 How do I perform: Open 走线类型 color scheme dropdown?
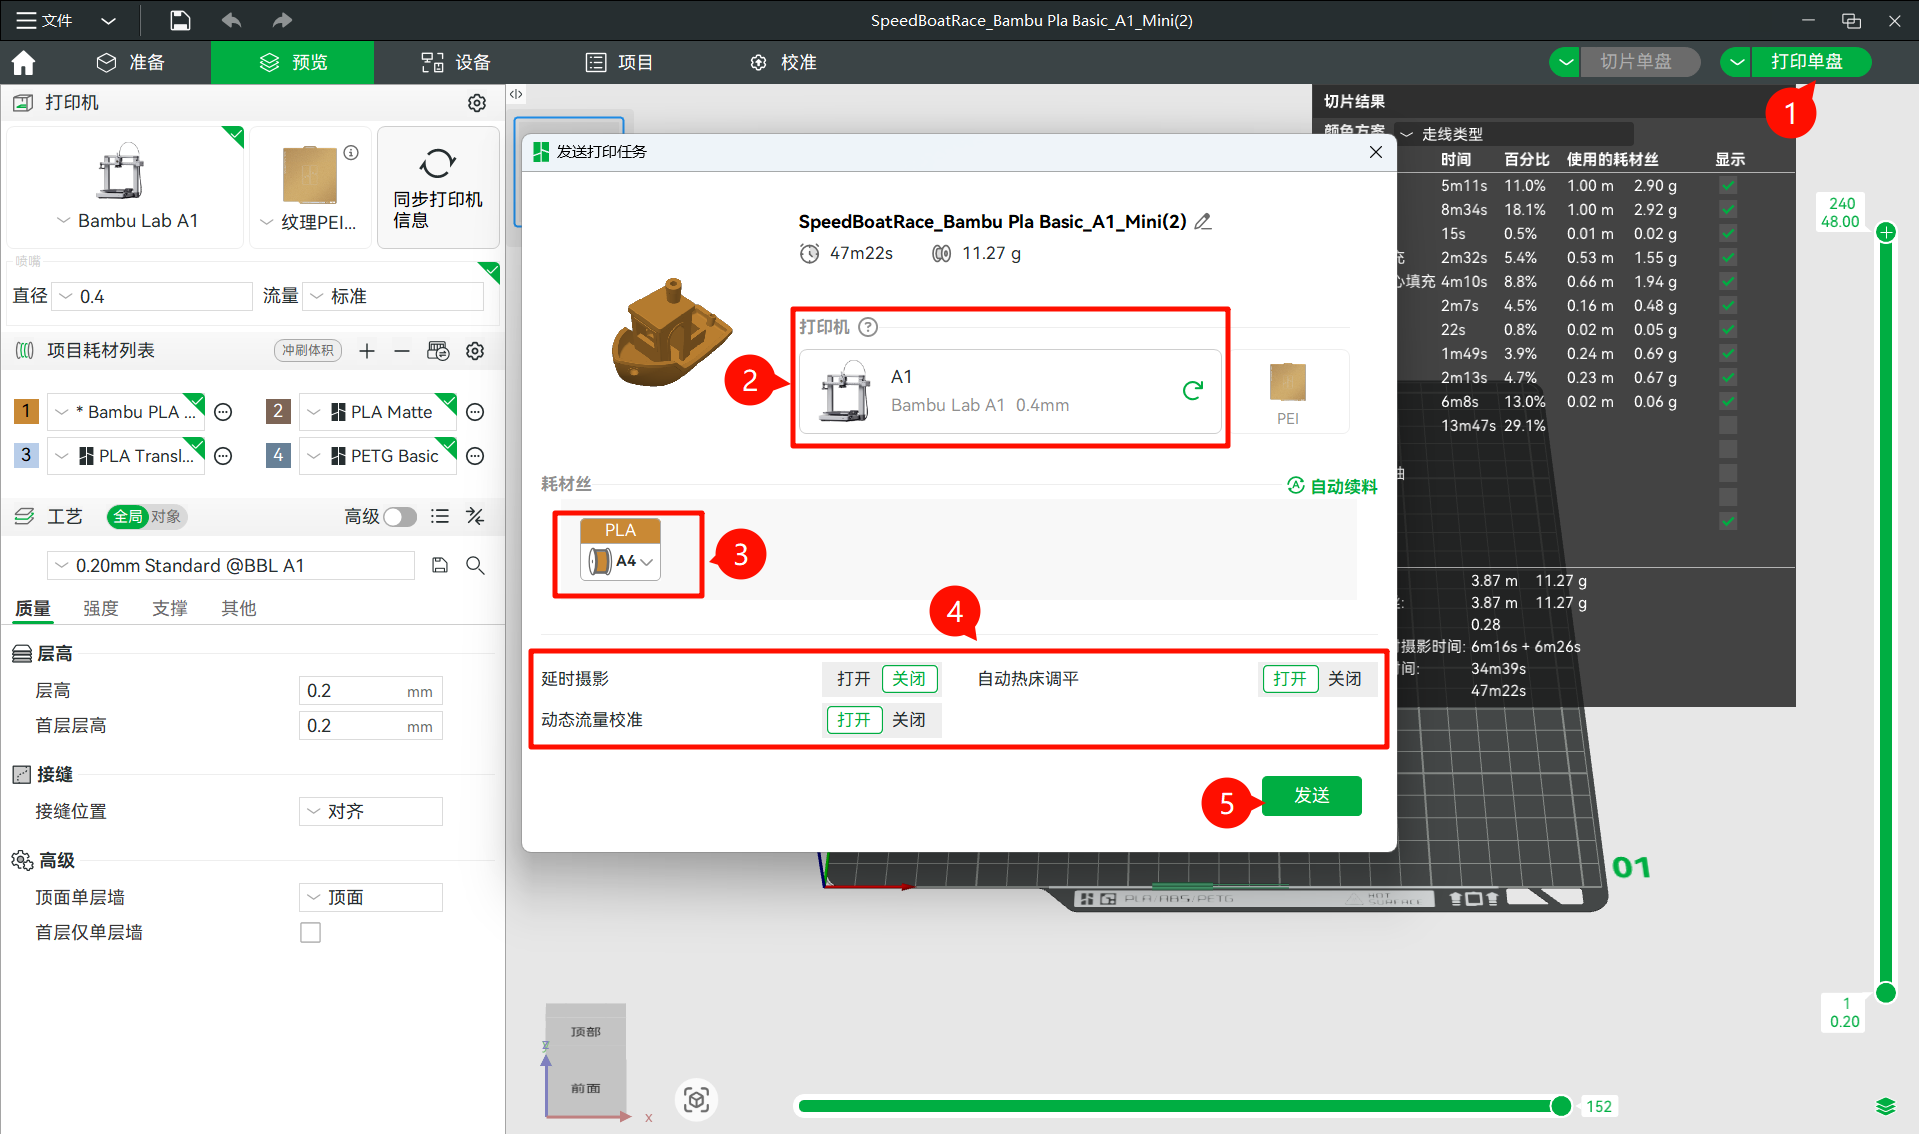pos(1514,134)
